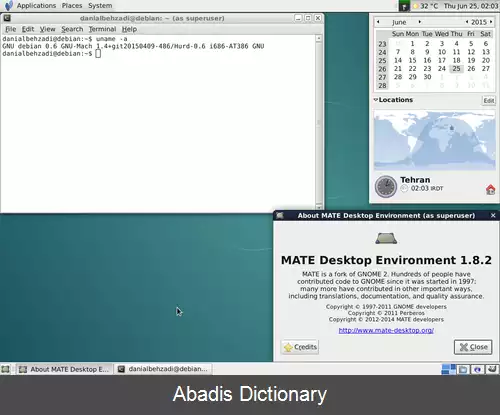Click the 'GNU debian 0.6 GNU-Mach' output line
Screen dimensions: 500x415
click(x=133, y=46)
